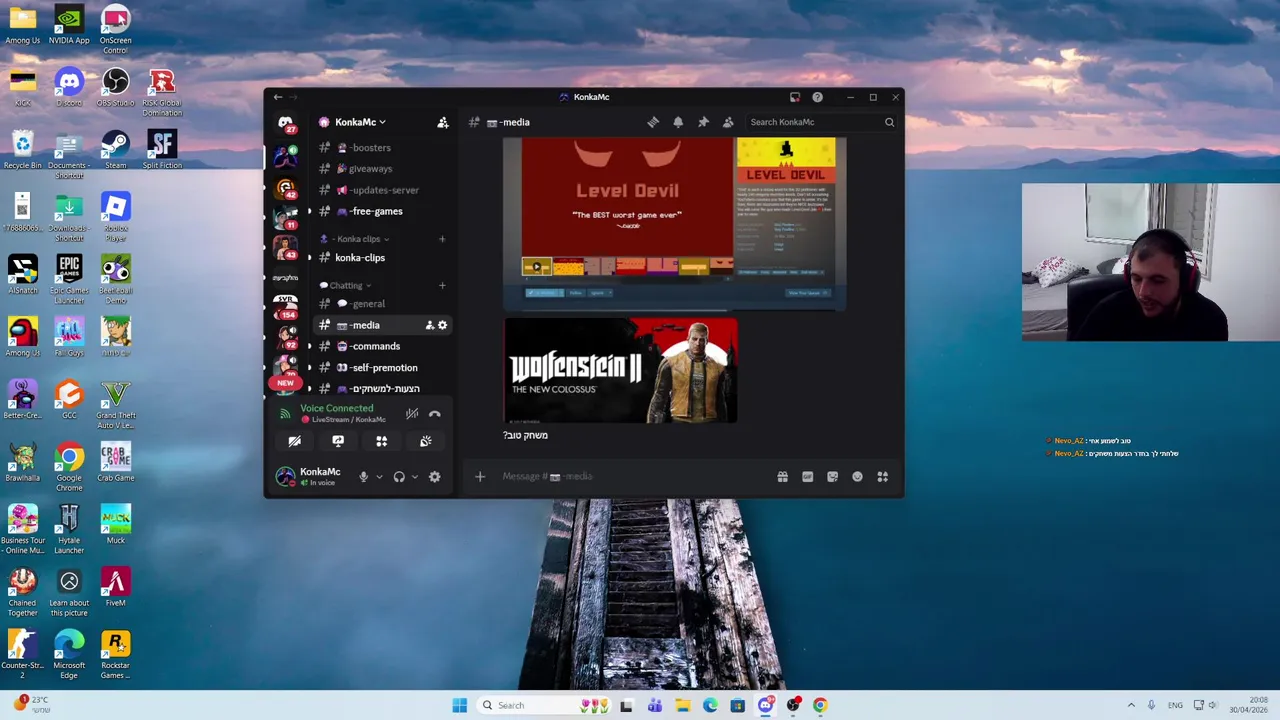Open the self-premotion channel
Image resolution: width=1280 pixels, height=720 pixels.
point(381,367)
